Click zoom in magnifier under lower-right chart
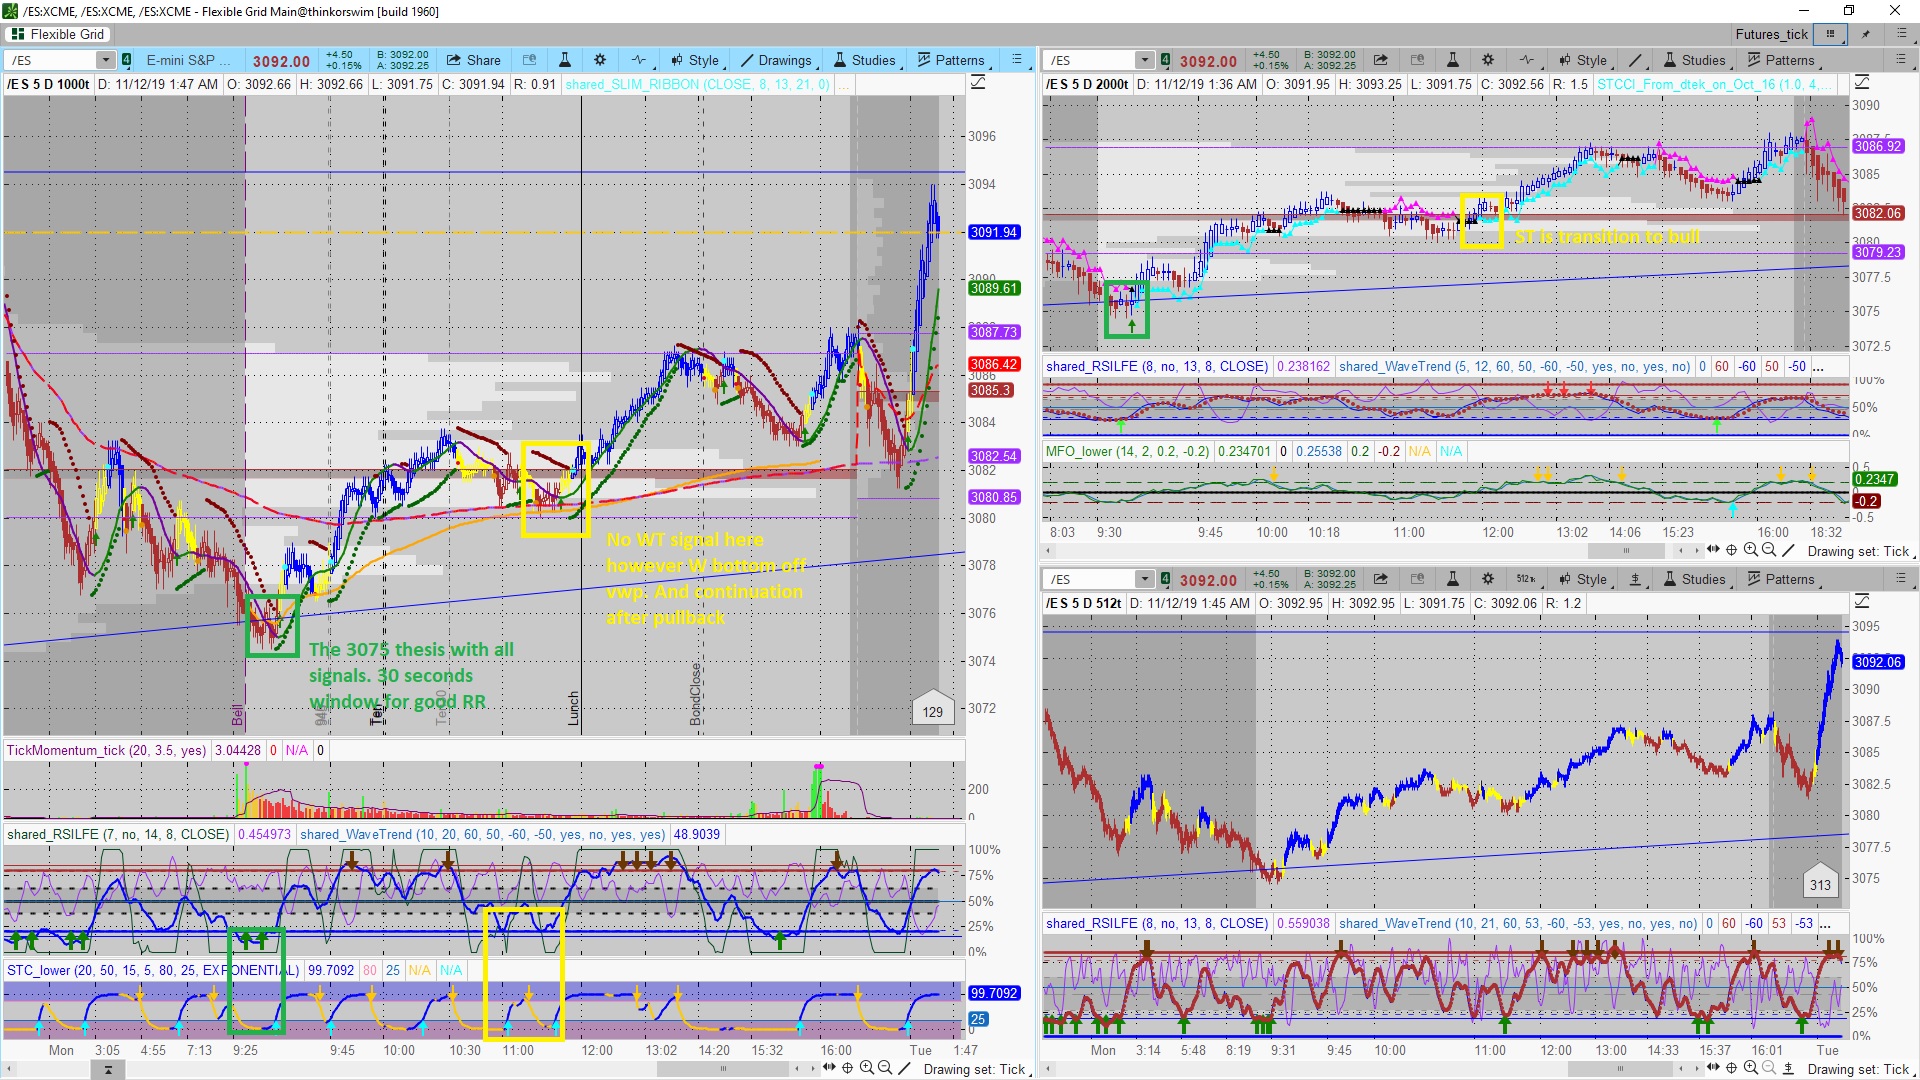The width and height of the screenshot is (1920, 1080). pyautogui.click(x=1751, y=1068)
